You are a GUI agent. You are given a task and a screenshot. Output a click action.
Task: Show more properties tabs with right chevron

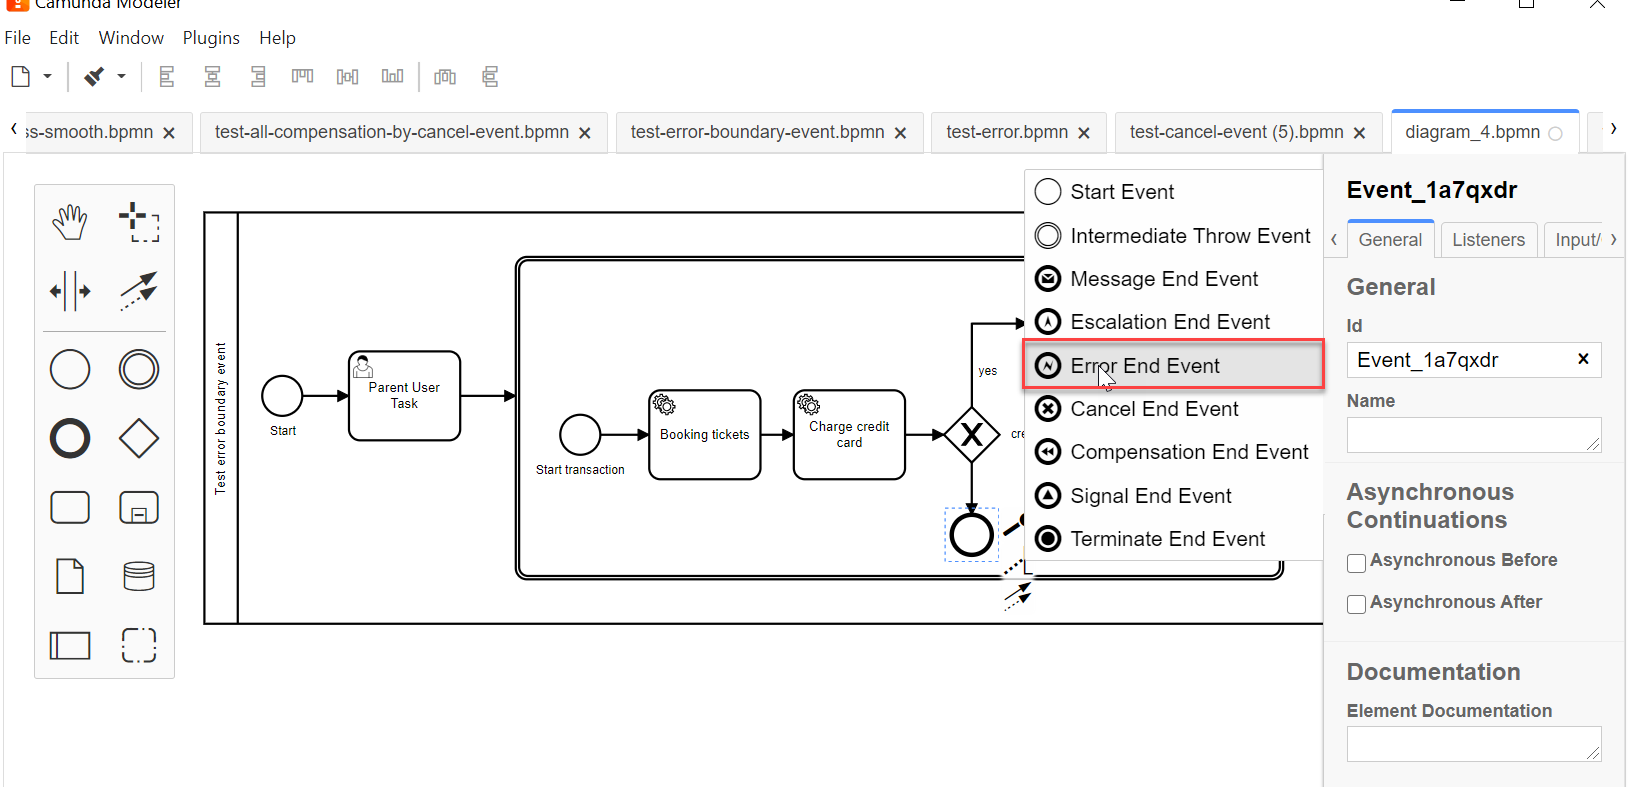pos(1613,239)
